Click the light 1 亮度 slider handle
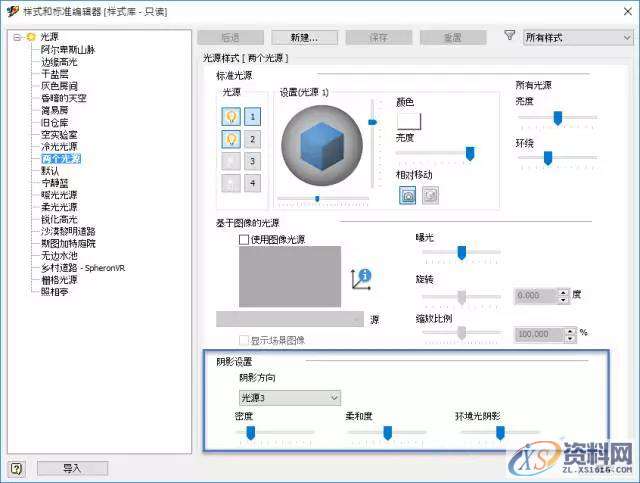The image size is (640, 483). 470,154
